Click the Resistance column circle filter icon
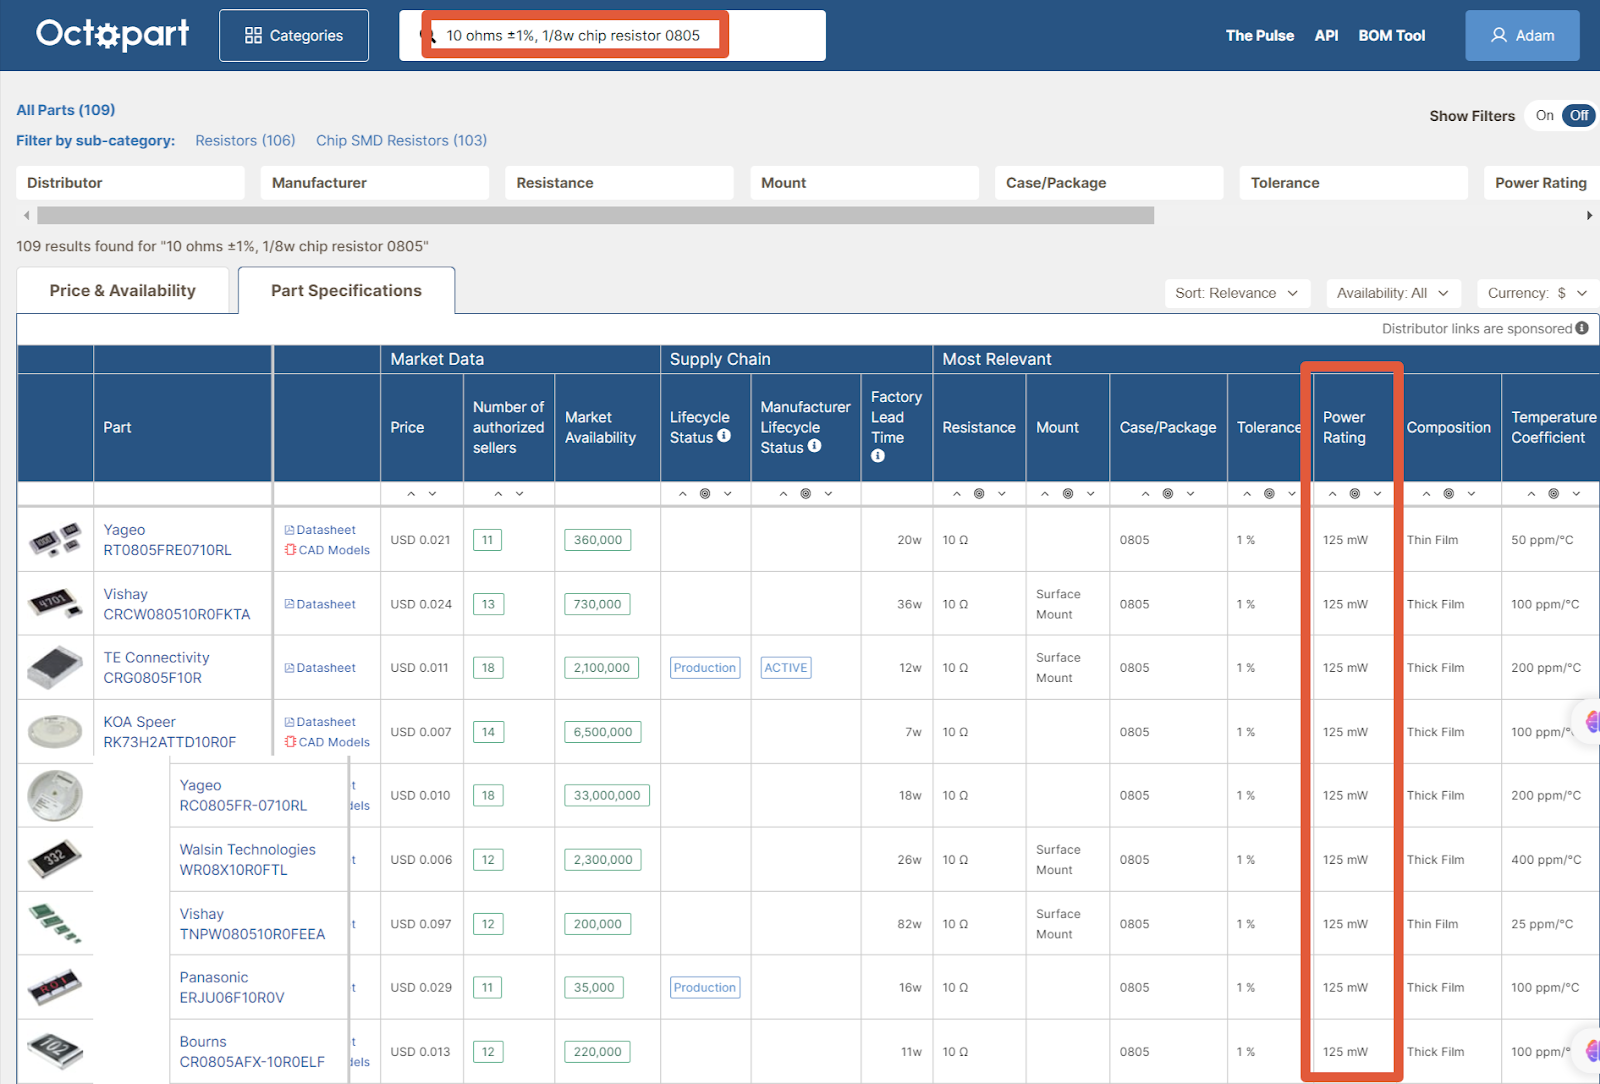 979,494
